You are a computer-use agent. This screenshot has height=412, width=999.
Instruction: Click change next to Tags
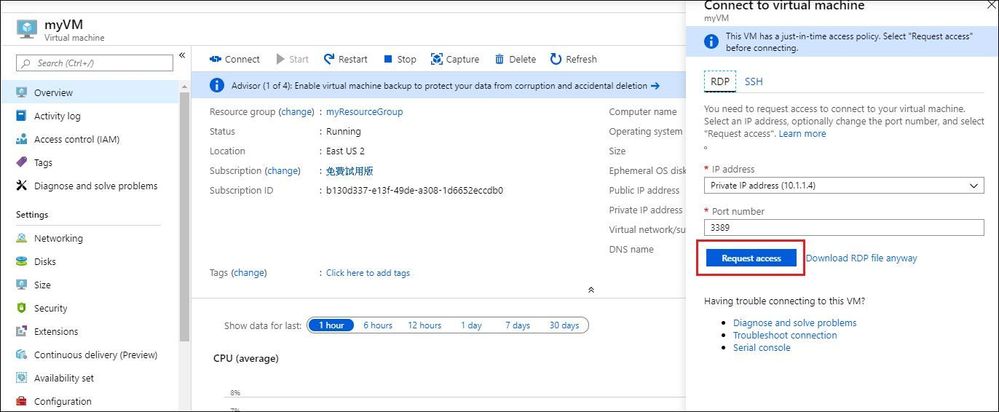coord(248,273)
